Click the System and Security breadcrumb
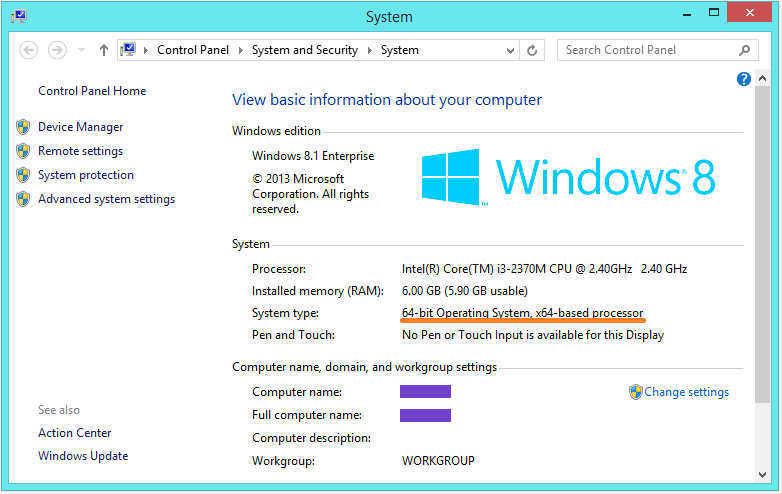This screenshot has width=782, height=494. 305,50
